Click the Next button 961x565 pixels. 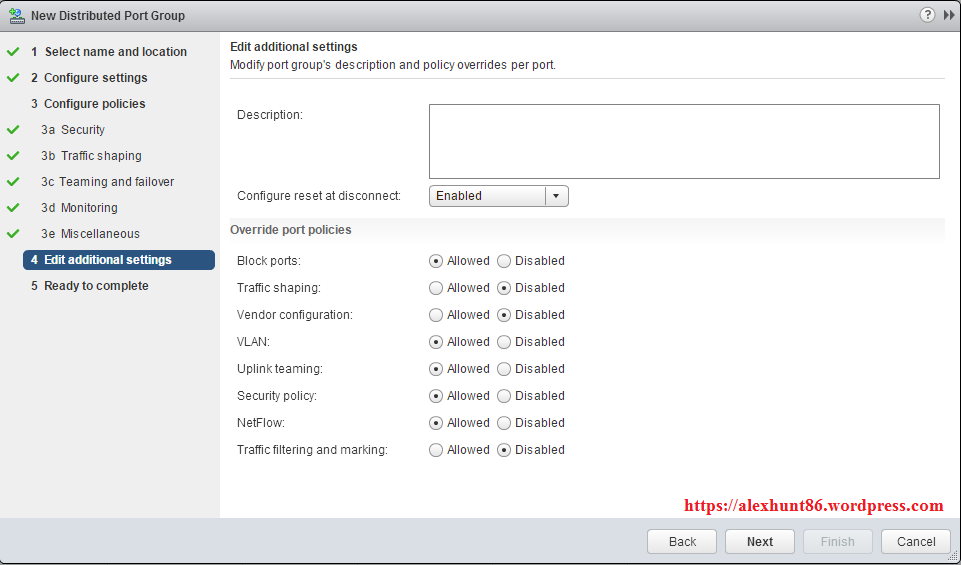760,542
